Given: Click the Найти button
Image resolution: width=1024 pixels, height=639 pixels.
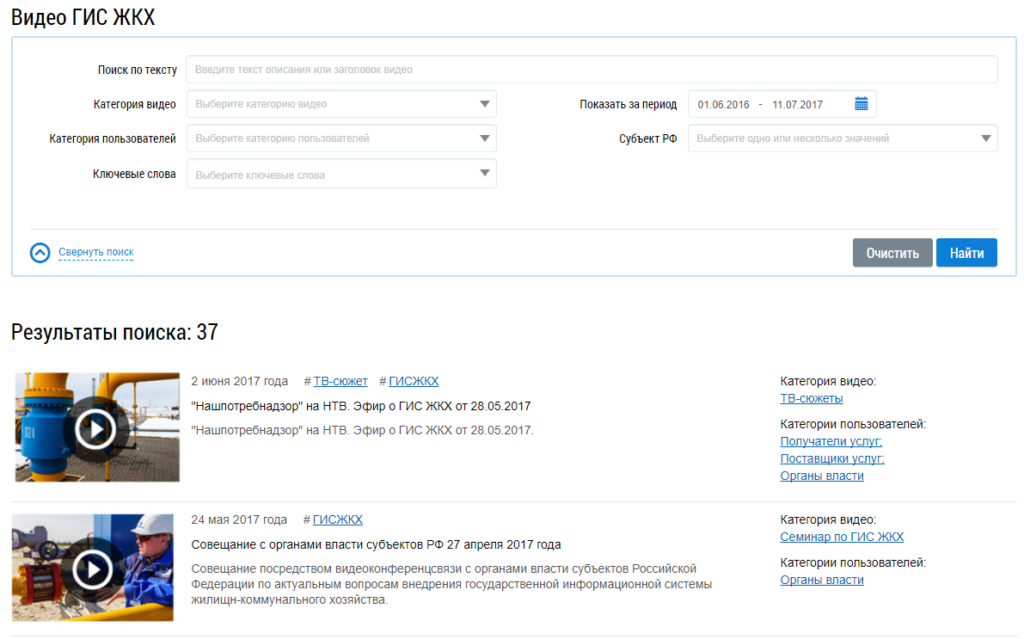Looking at the screenshot, I should (967, 253).
